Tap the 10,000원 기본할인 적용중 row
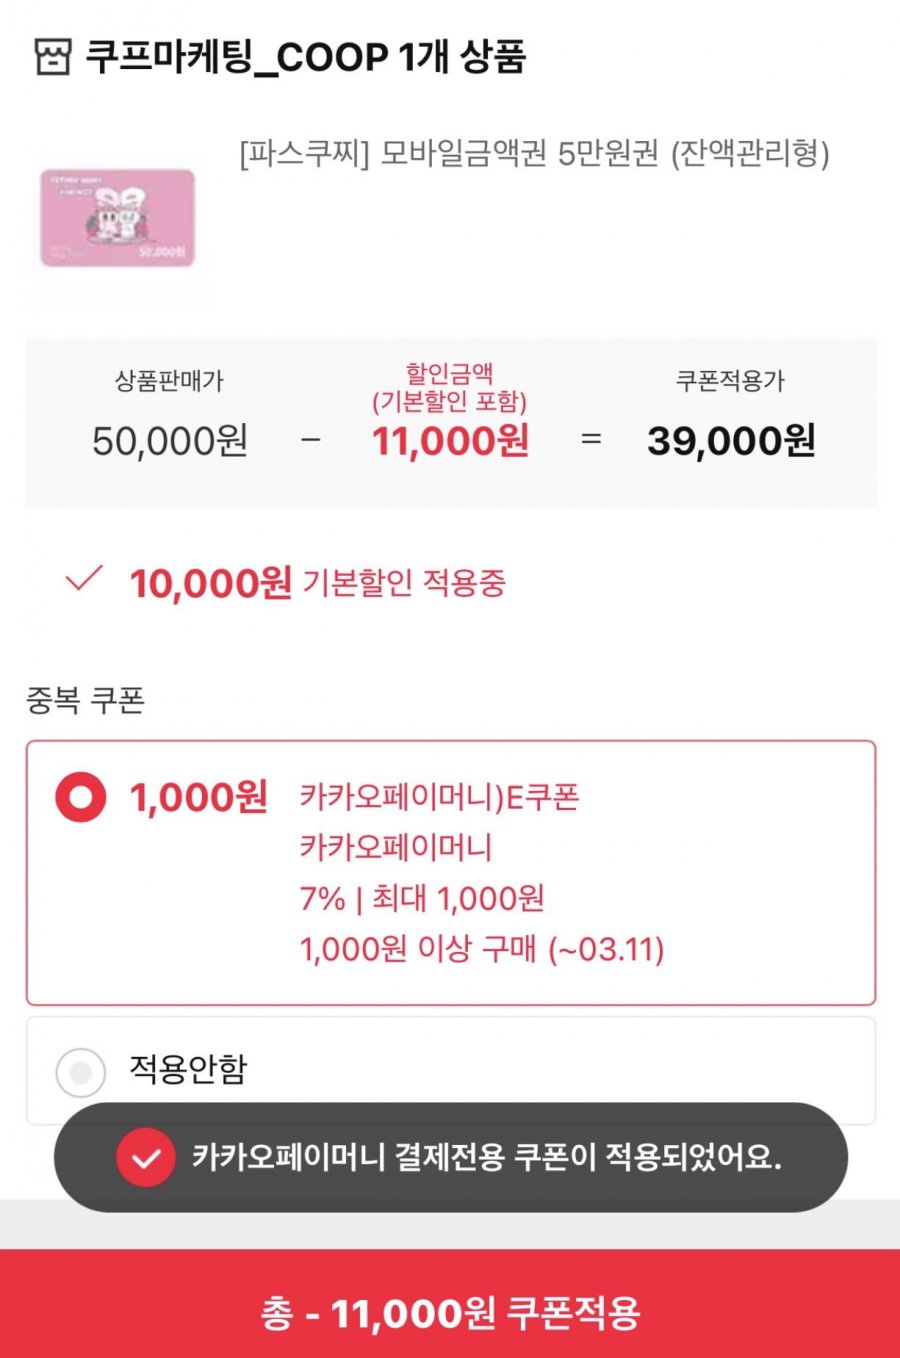 pyautogui.click(x=318, y=581)
